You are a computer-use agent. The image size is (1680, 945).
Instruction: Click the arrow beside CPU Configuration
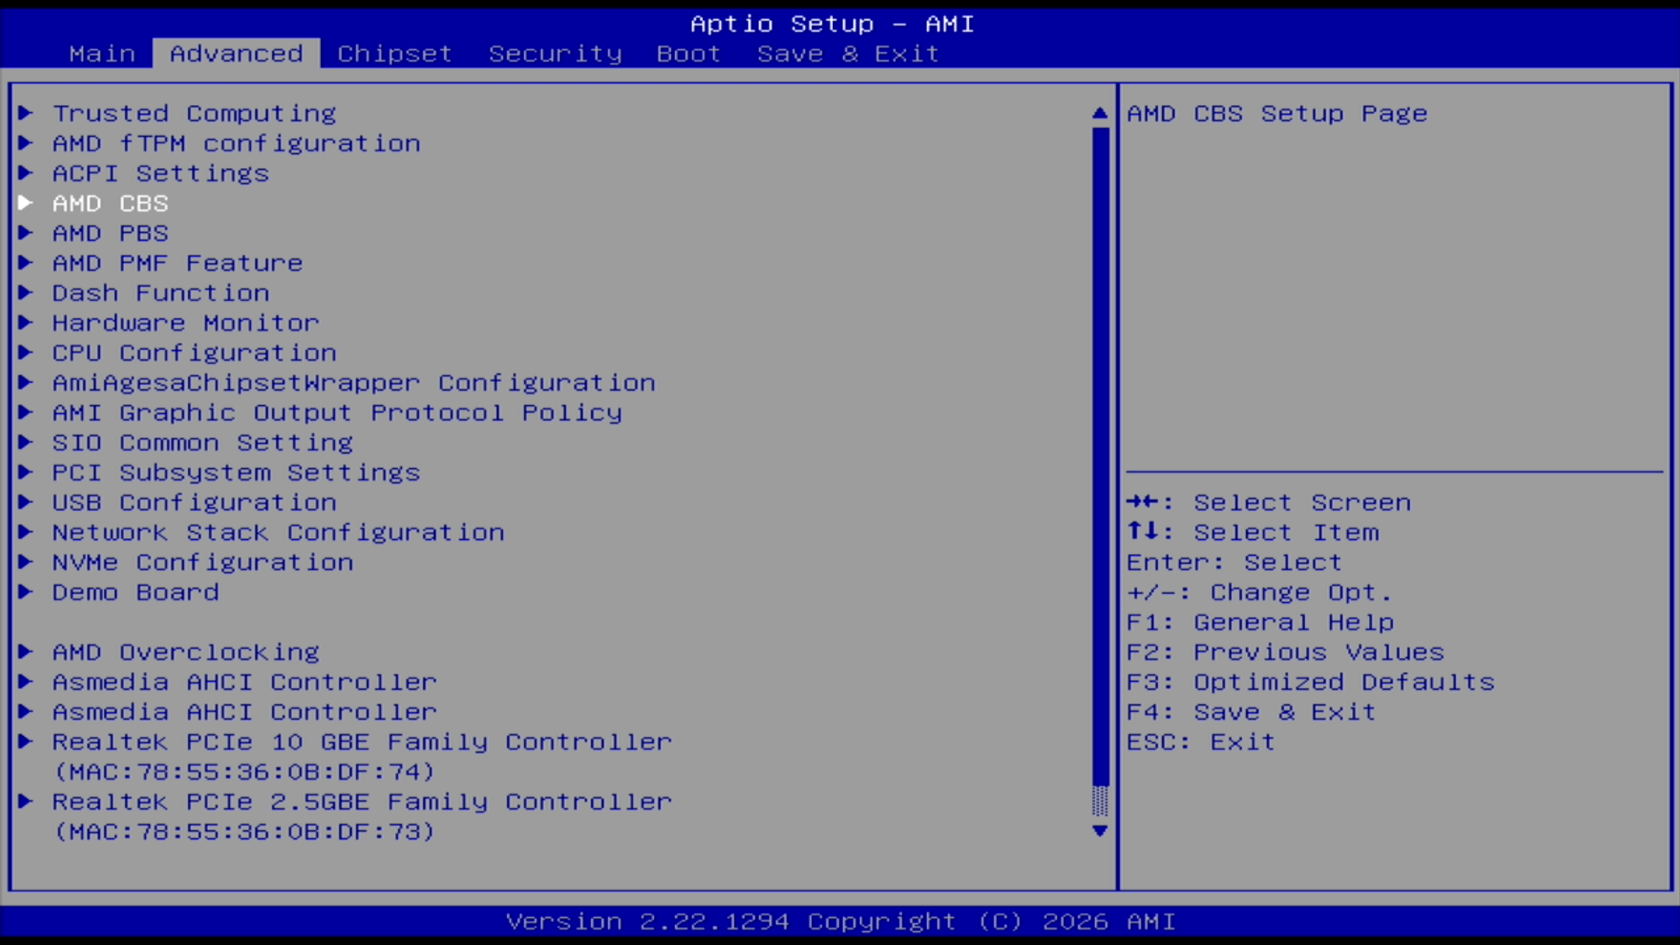pyautogui.click(x=26, y=353)
